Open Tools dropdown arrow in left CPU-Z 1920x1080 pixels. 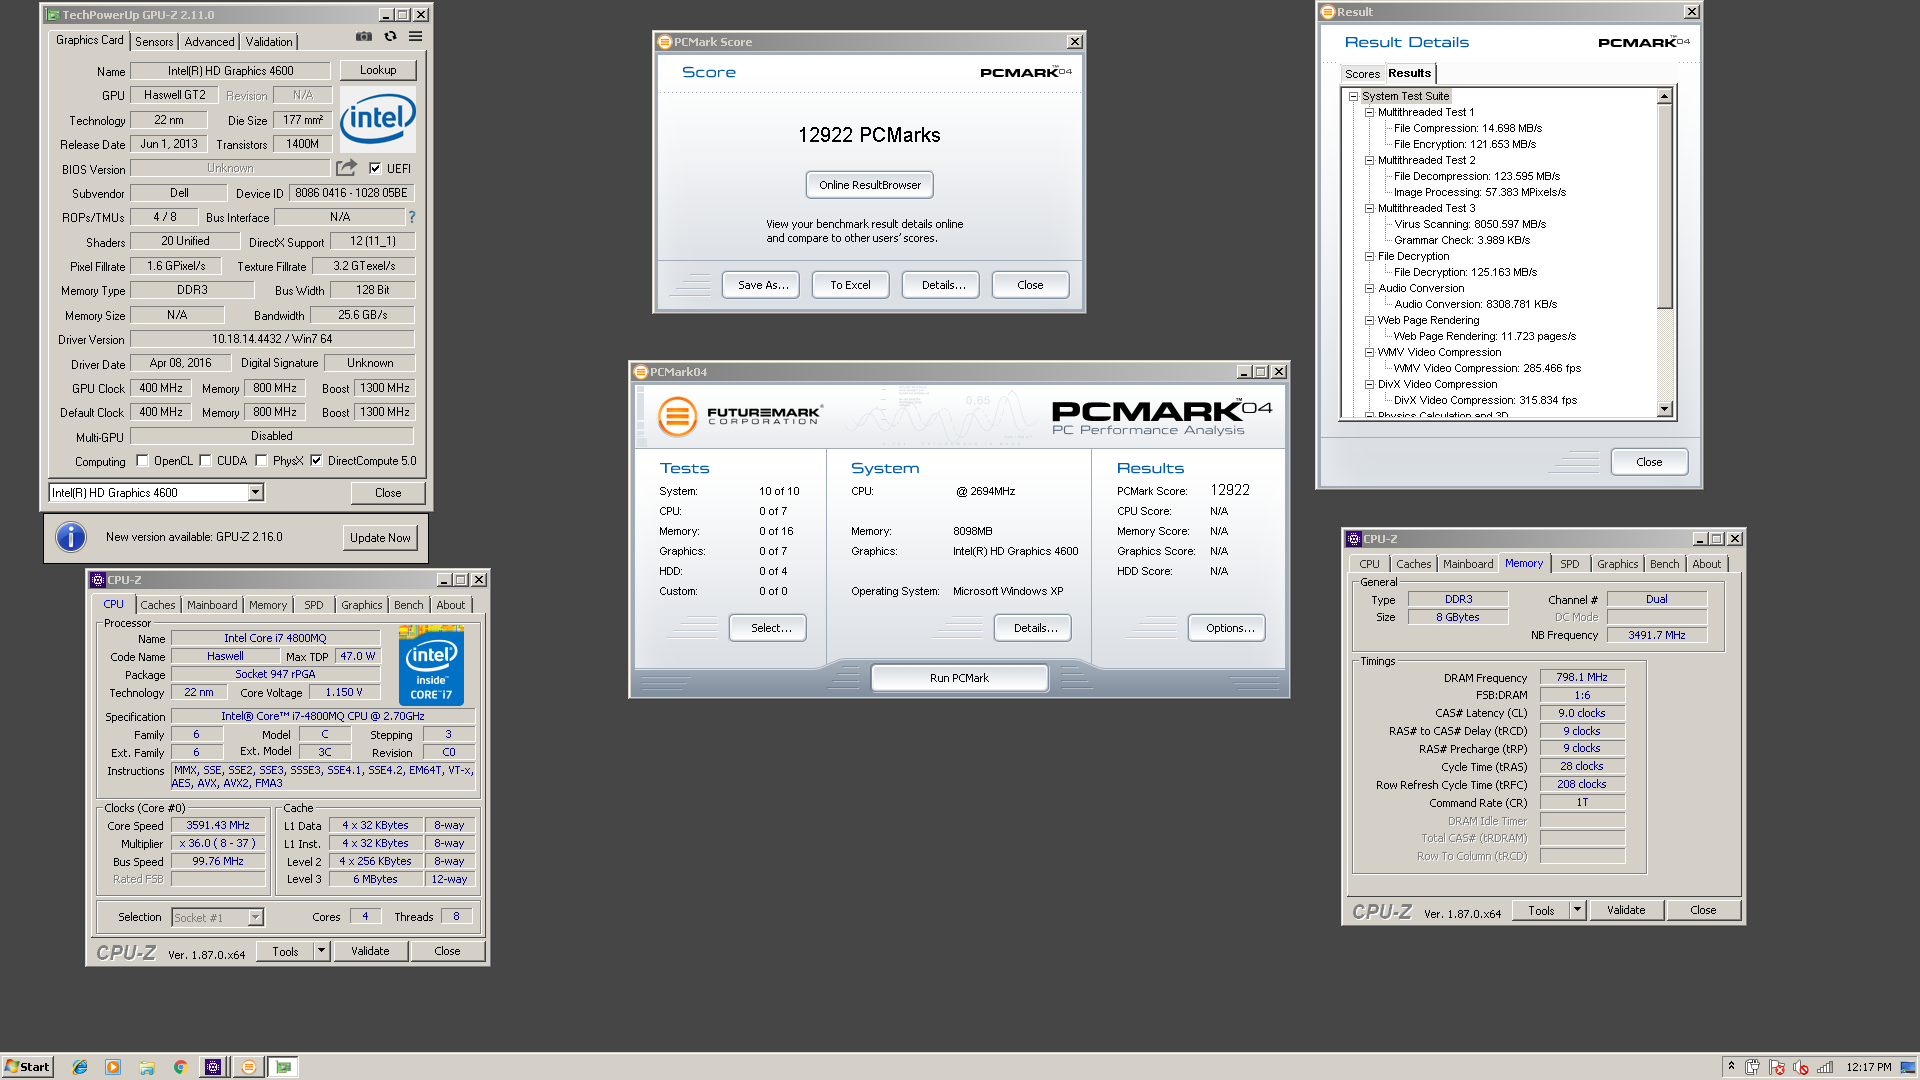click(321, 951)
